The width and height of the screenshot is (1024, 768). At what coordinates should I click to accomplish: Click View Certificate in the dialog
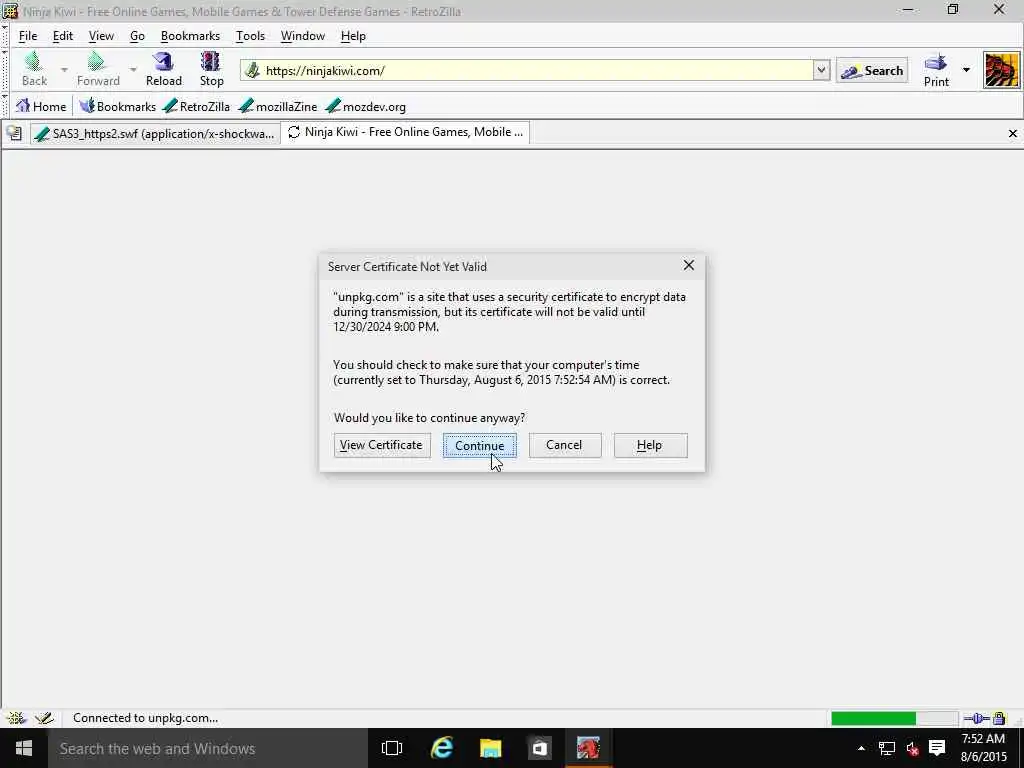tap(382, 445)
